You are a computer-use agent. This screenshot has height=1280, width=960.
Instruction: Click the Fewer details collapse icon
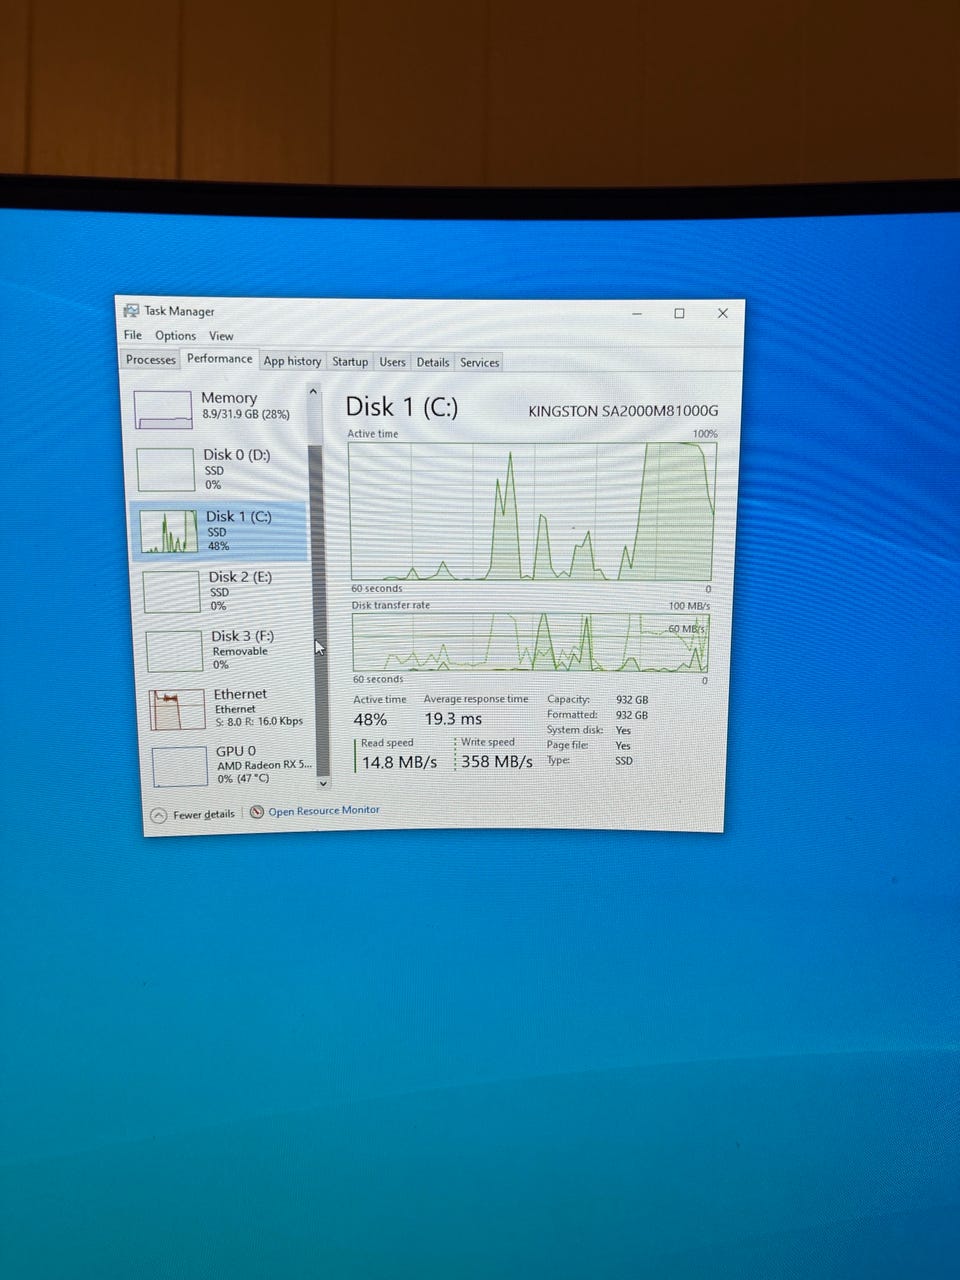(x=159, y=815)
